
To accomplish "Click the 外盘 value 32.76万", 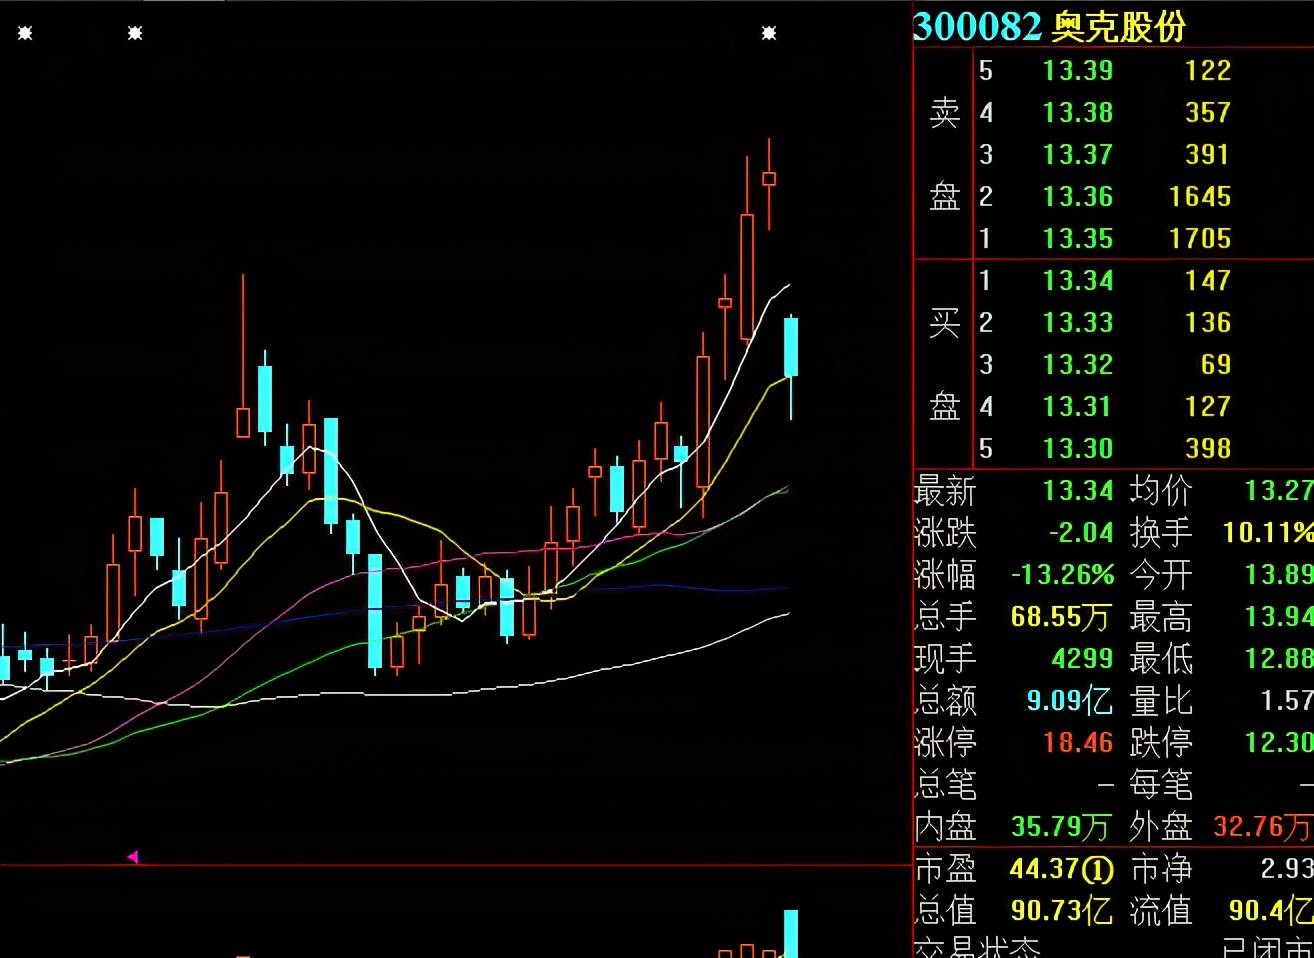I will (1263, 827).
